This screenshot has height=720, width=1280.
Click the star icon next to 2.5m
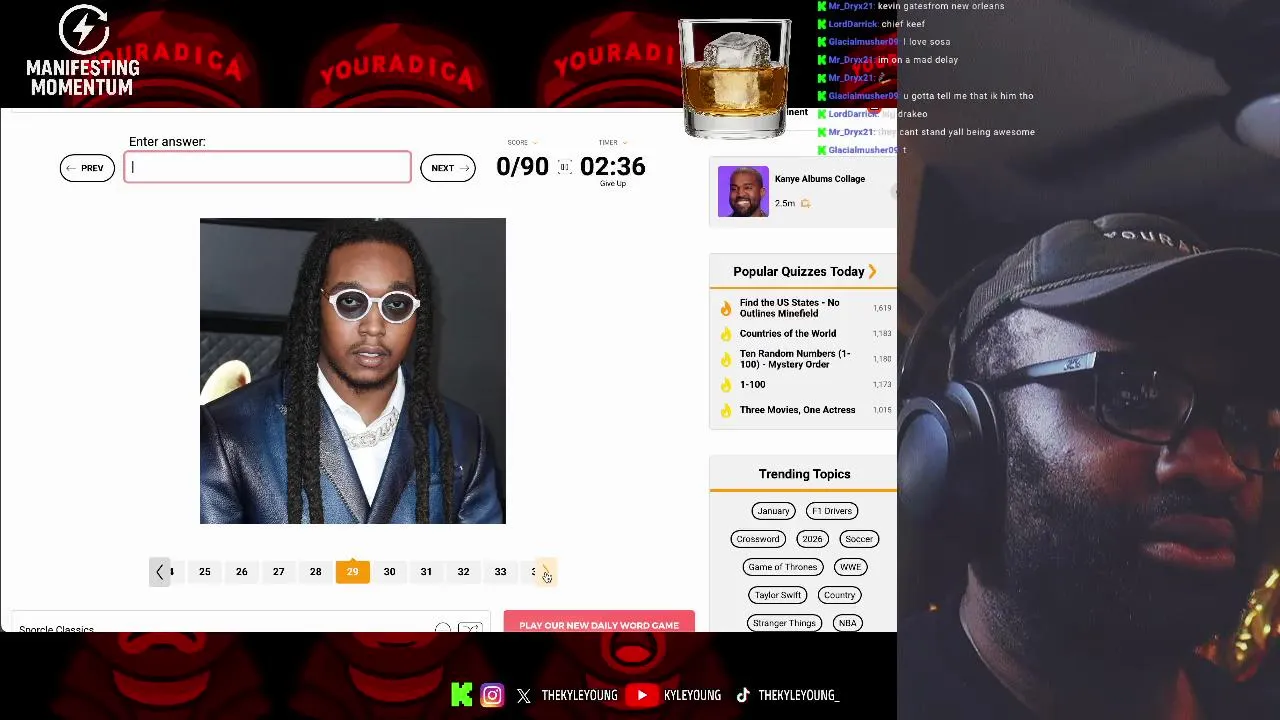[x=805, y=203]
